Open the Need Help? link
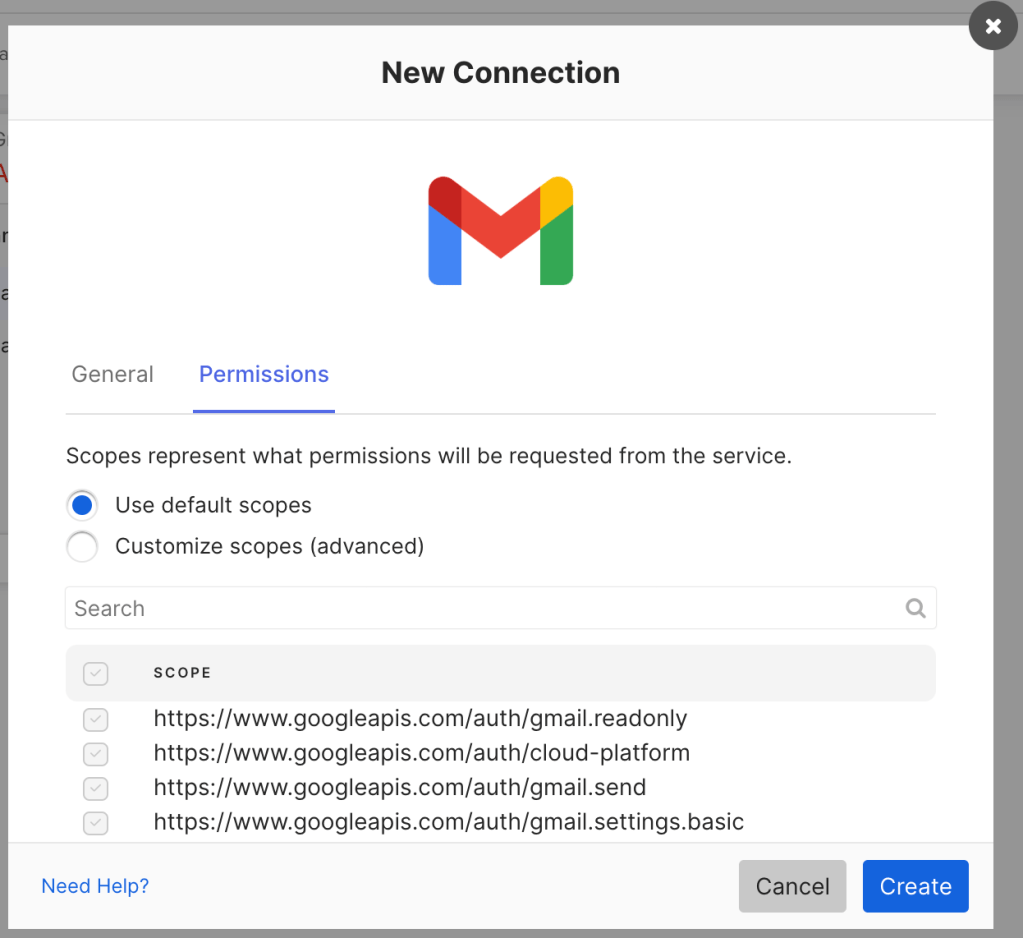 95,886
